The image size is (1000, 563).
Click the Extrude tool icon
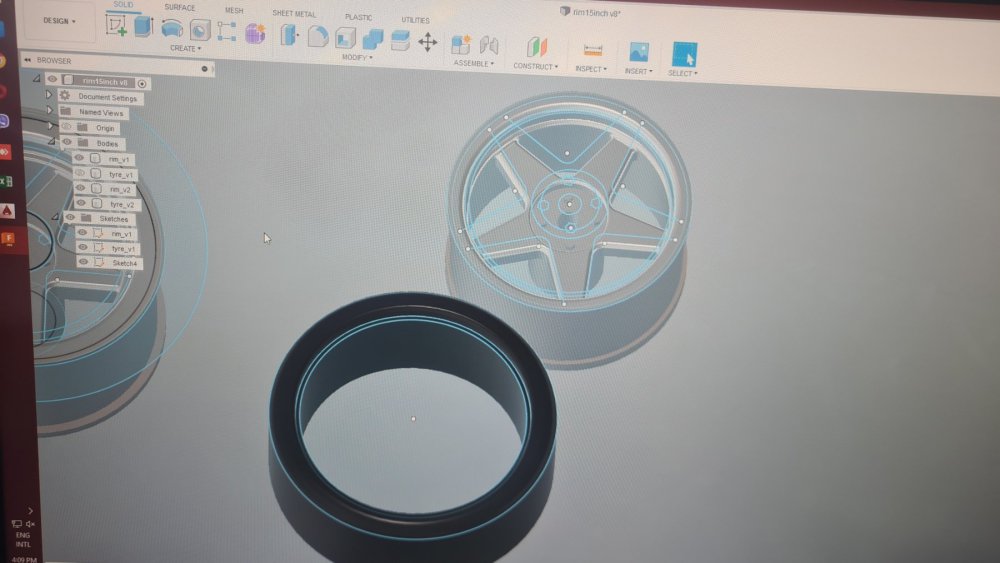(x=143, y=26)
